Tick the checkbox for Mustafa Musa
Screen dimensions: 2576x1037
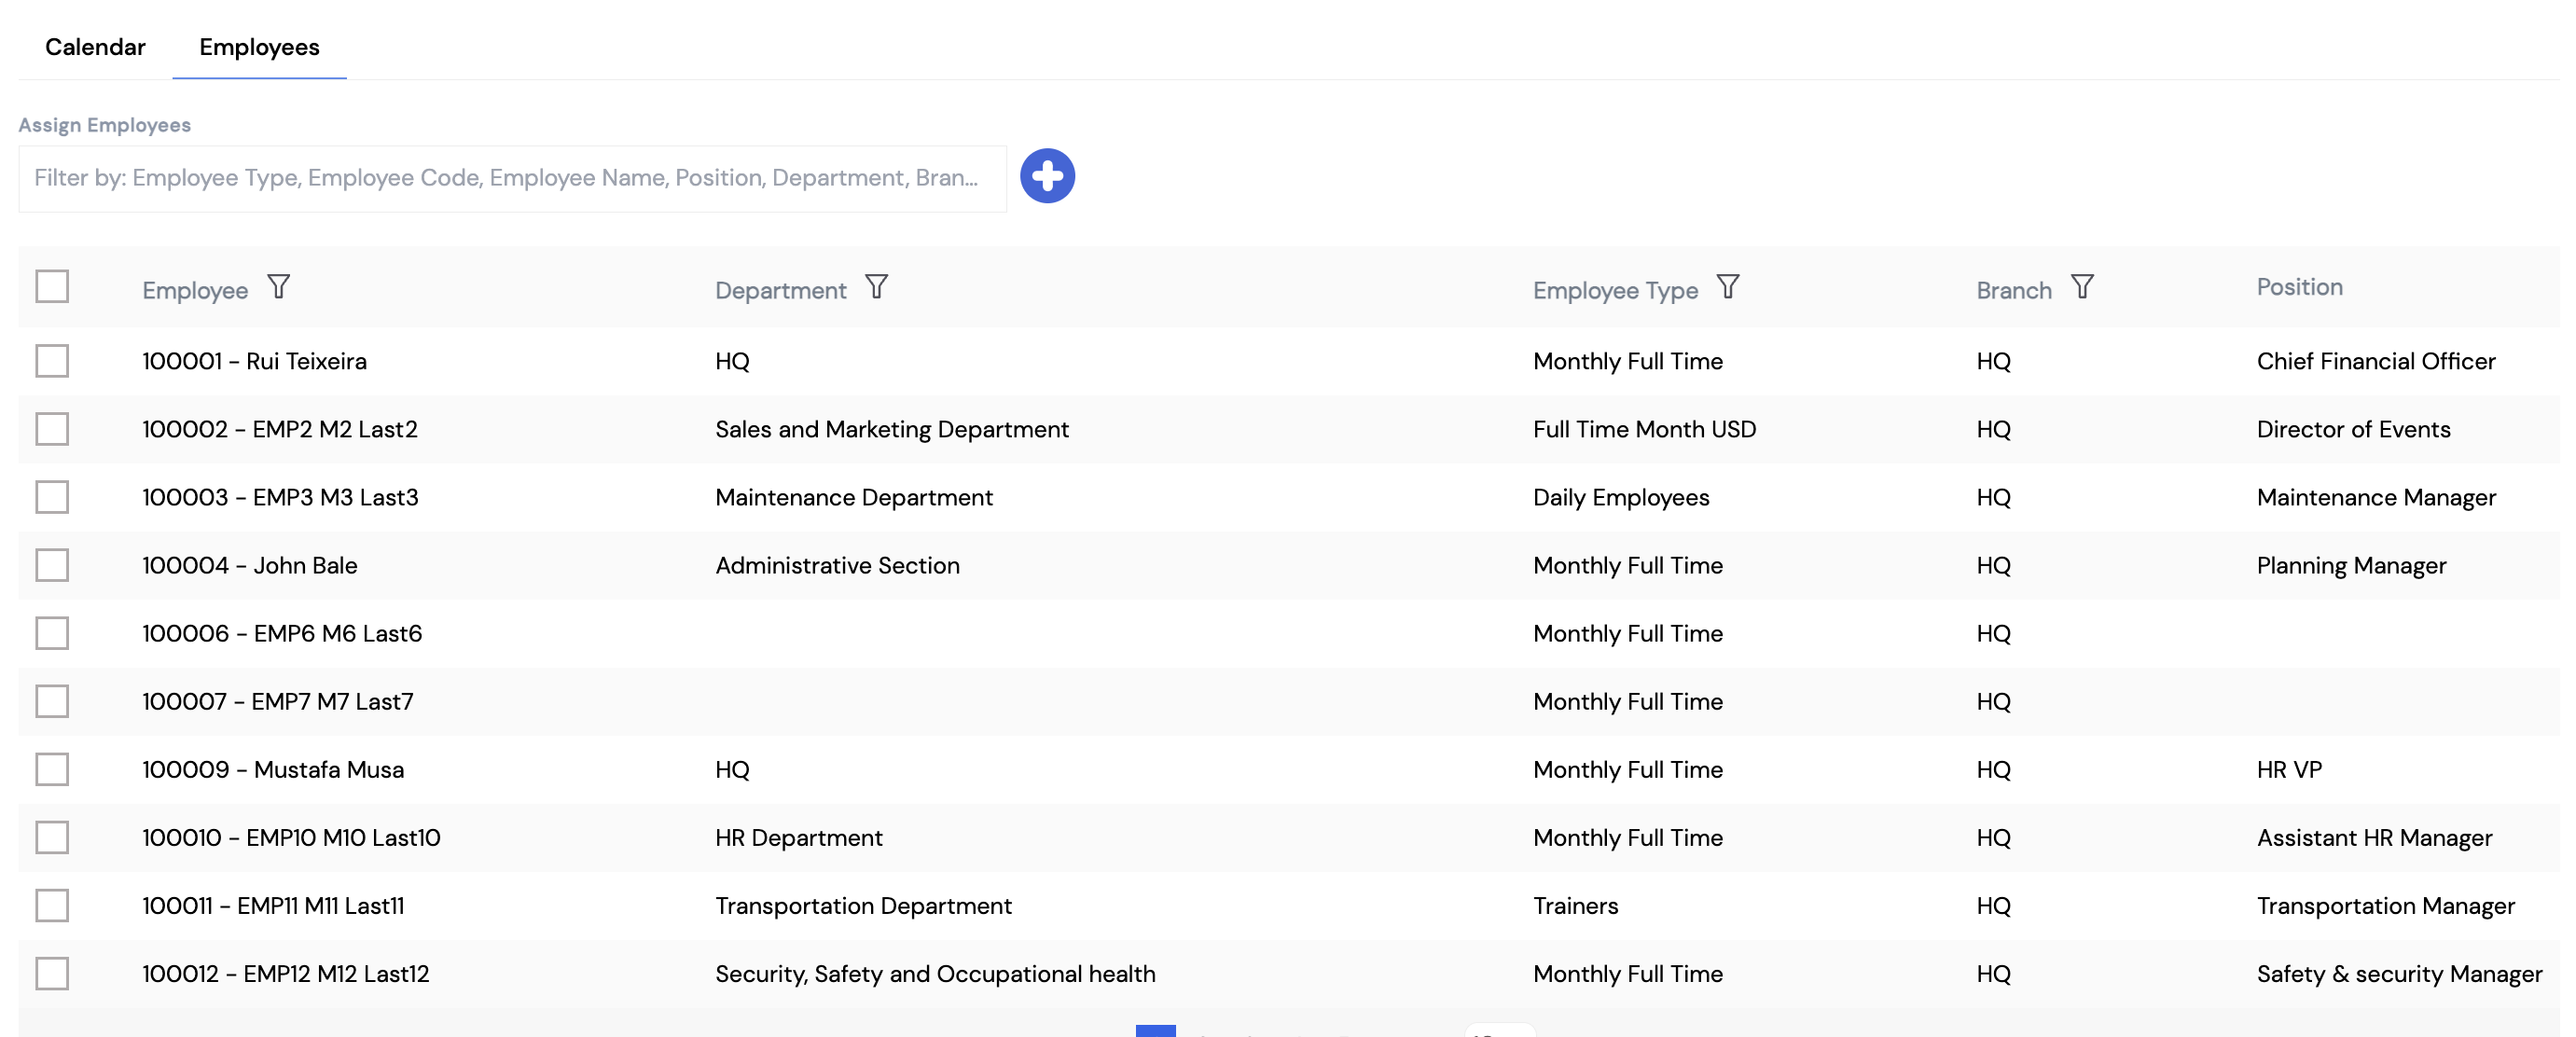click(52, 769)
